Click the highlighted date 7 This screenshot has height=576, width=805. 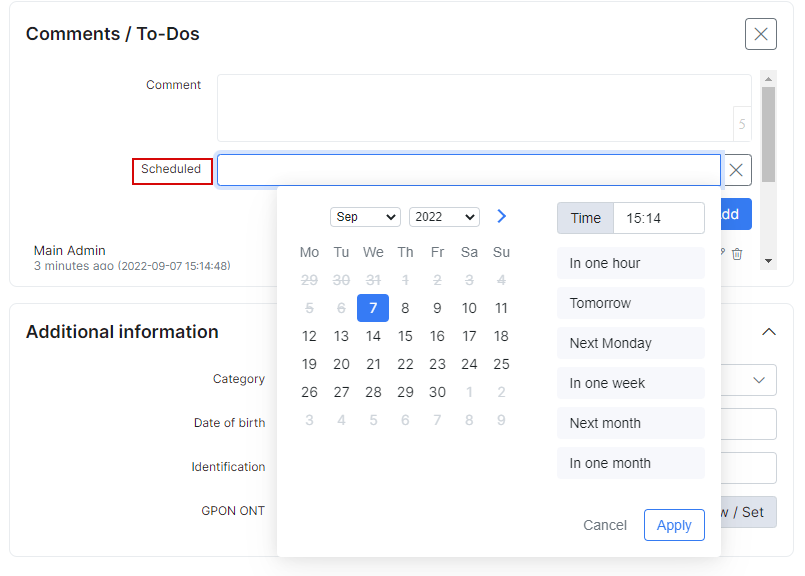click(373, 308)
